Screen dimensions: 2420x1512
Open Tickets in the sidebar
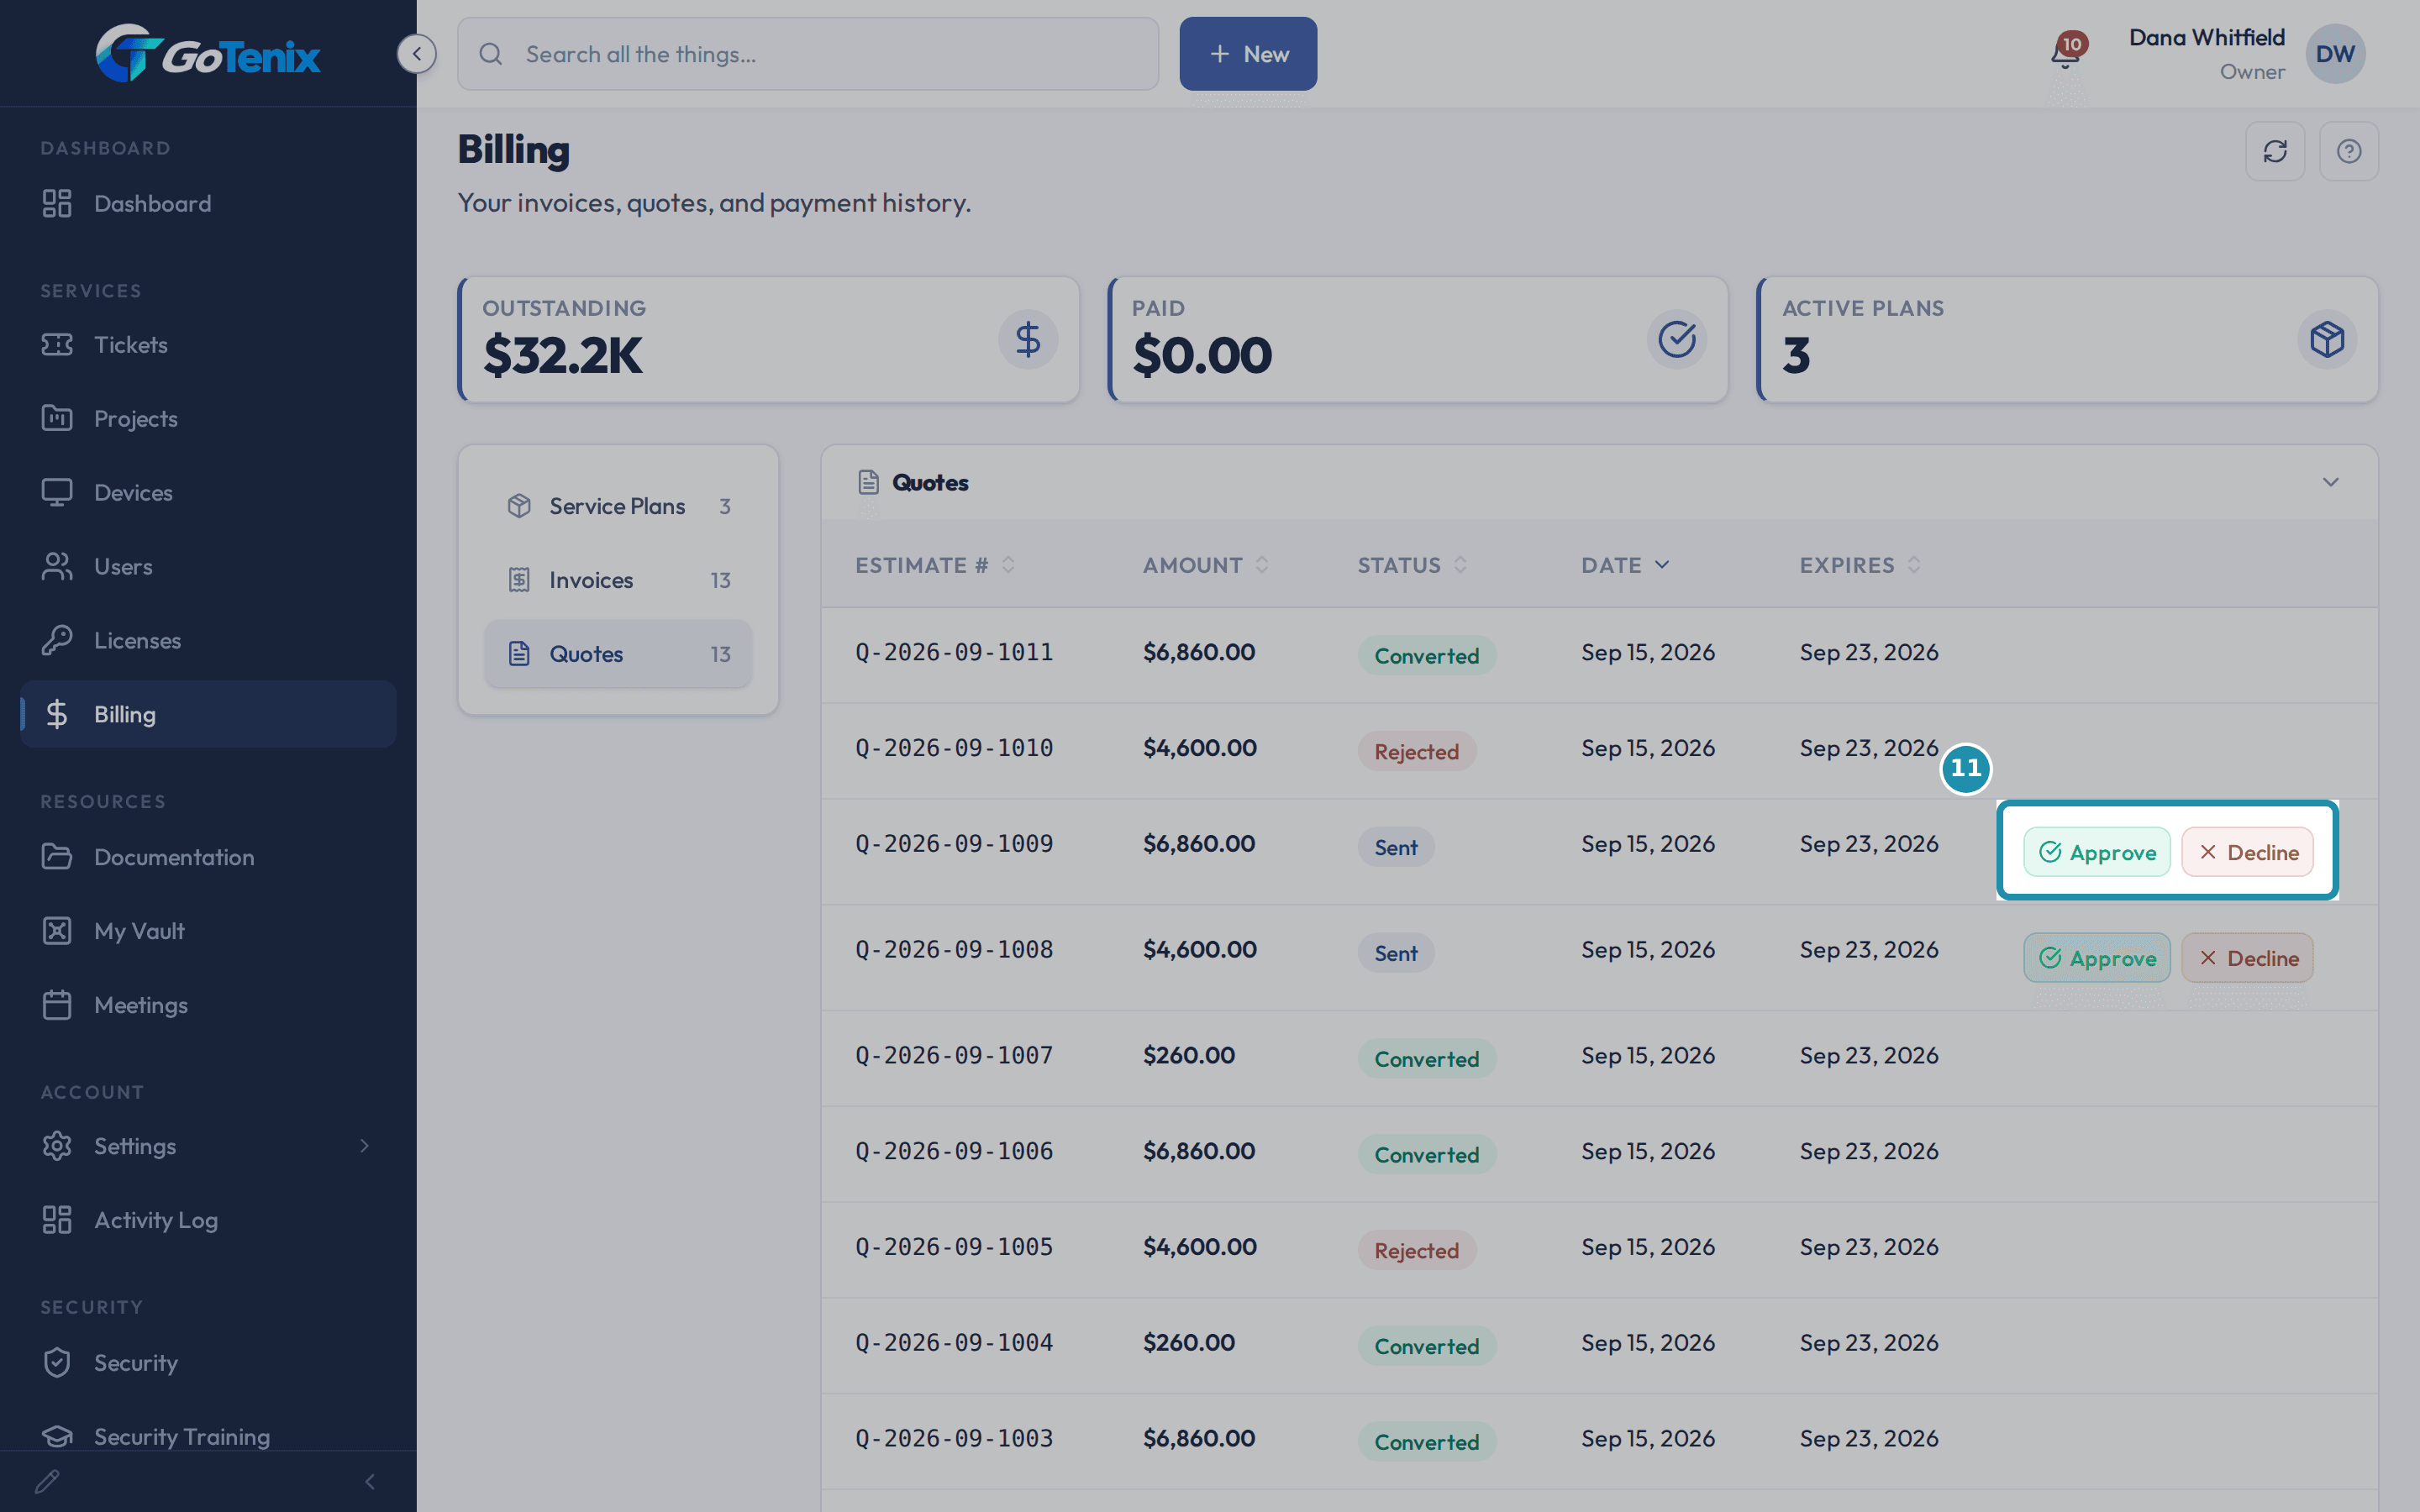coord(208,345)
